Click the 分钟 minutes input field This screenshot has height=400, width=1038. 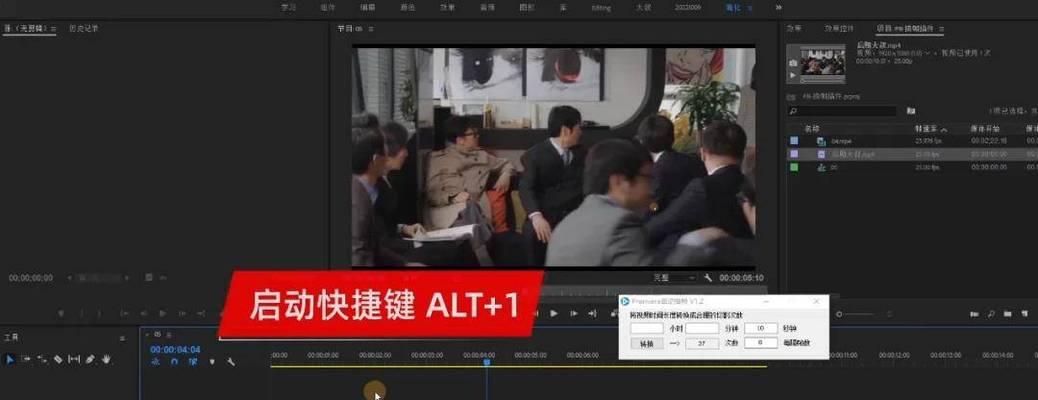(702, 328)
